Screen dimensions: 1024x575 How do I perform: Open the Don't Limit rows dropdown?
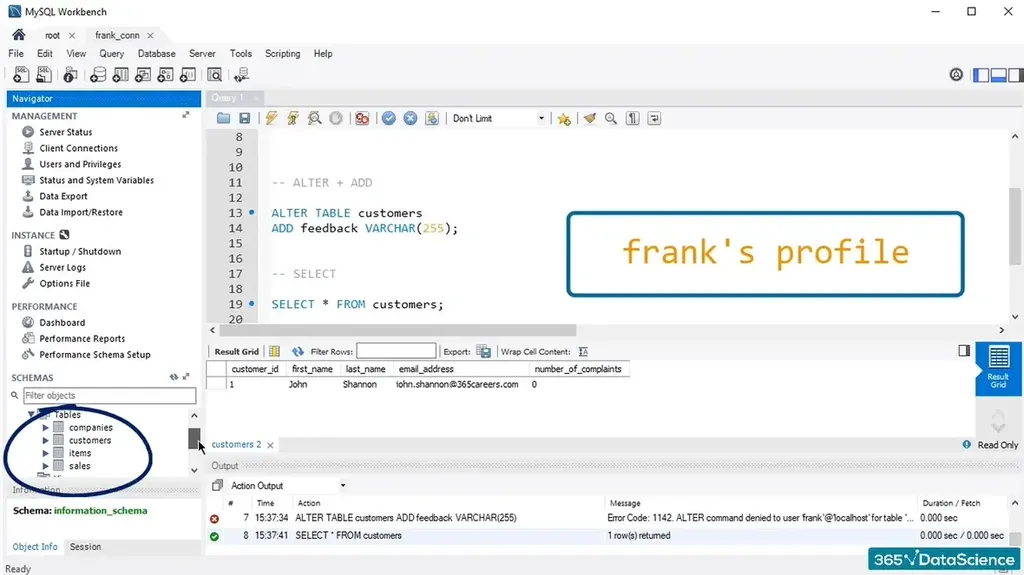[x=498, y=118]
